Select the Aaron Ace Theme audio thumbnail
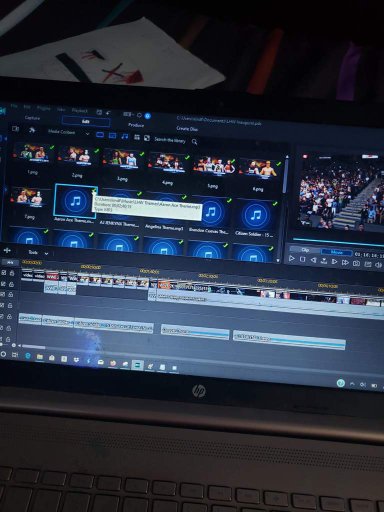The width and height of the screenshot is (384, 512). point(76,201)
